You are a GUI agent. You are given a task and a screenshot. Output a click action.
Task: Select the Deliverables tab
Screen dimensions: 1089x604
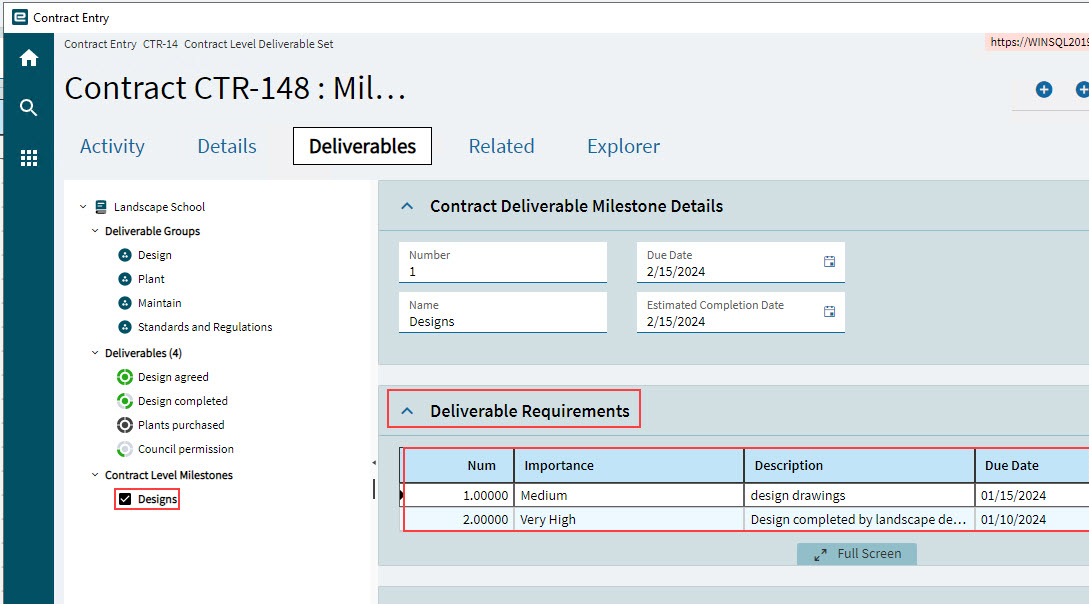pos(363,146)
